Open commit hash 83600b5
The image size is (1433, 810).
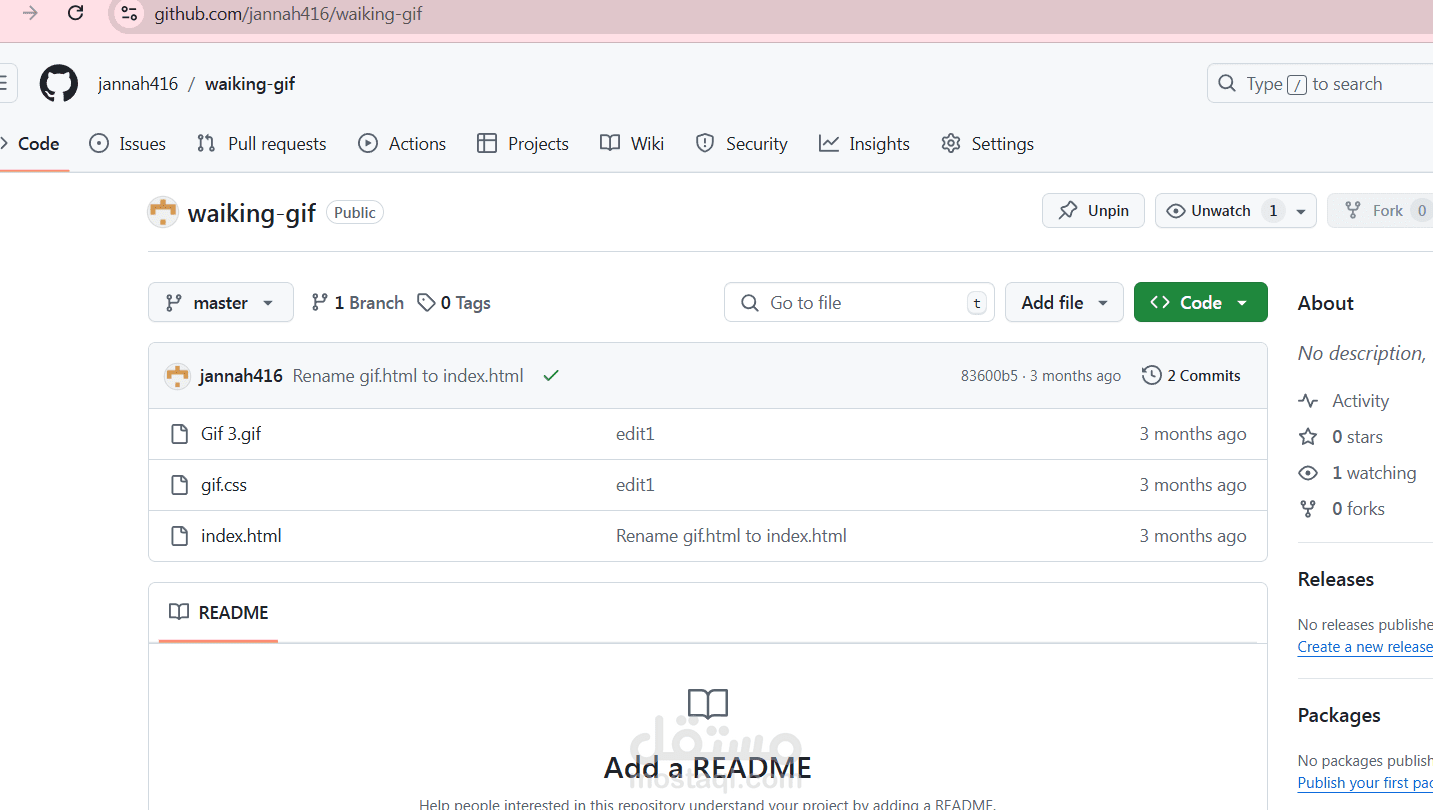pyautogui.click(x=989, y=376)
